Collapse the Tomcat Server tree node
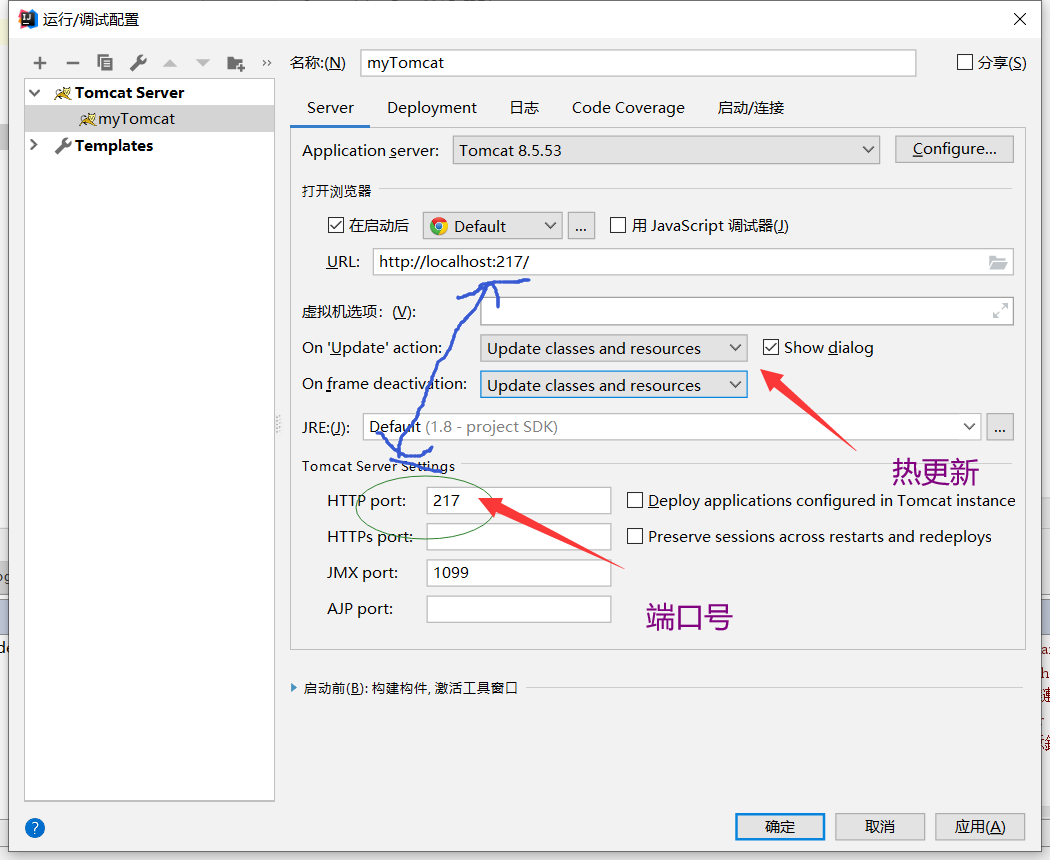The image size is (1050, 860). tap(35, 92)
